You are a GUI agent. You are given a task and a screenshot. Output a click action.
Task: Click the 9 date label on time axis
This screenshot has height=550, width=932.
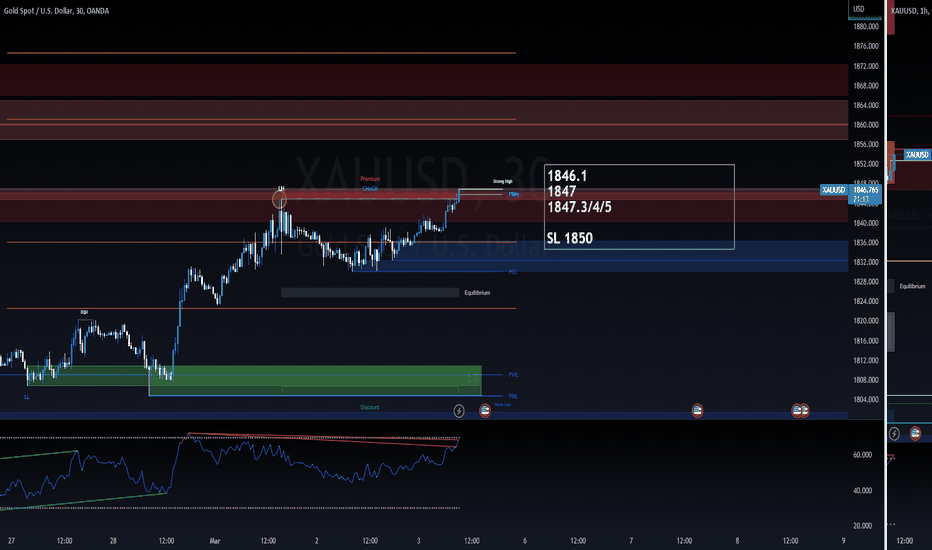(843, 541)
